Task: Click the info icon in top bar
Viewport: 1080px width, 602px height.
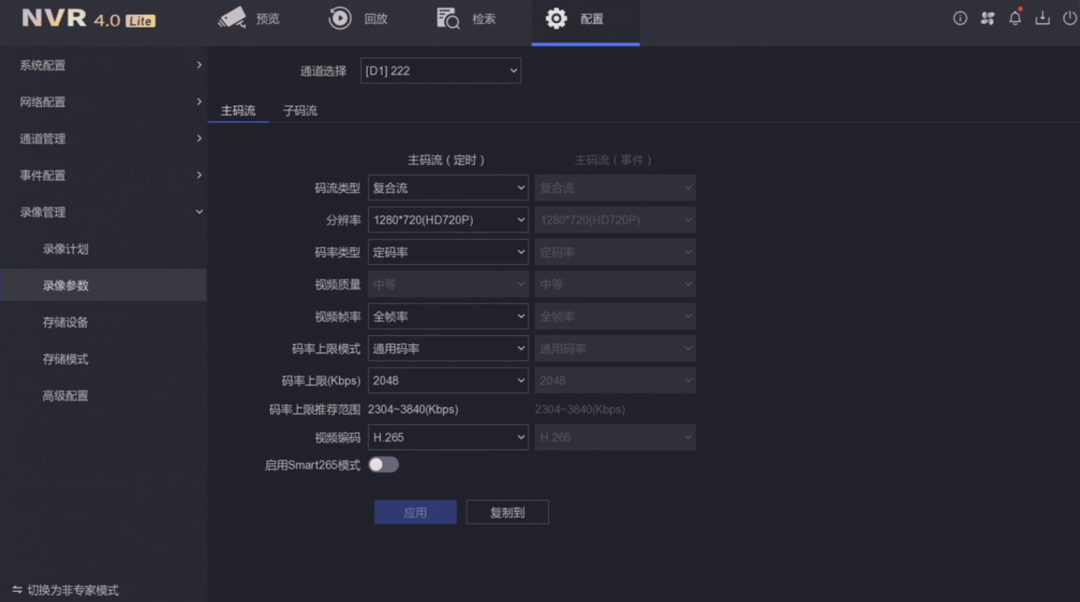Action: tap(960, 19)
